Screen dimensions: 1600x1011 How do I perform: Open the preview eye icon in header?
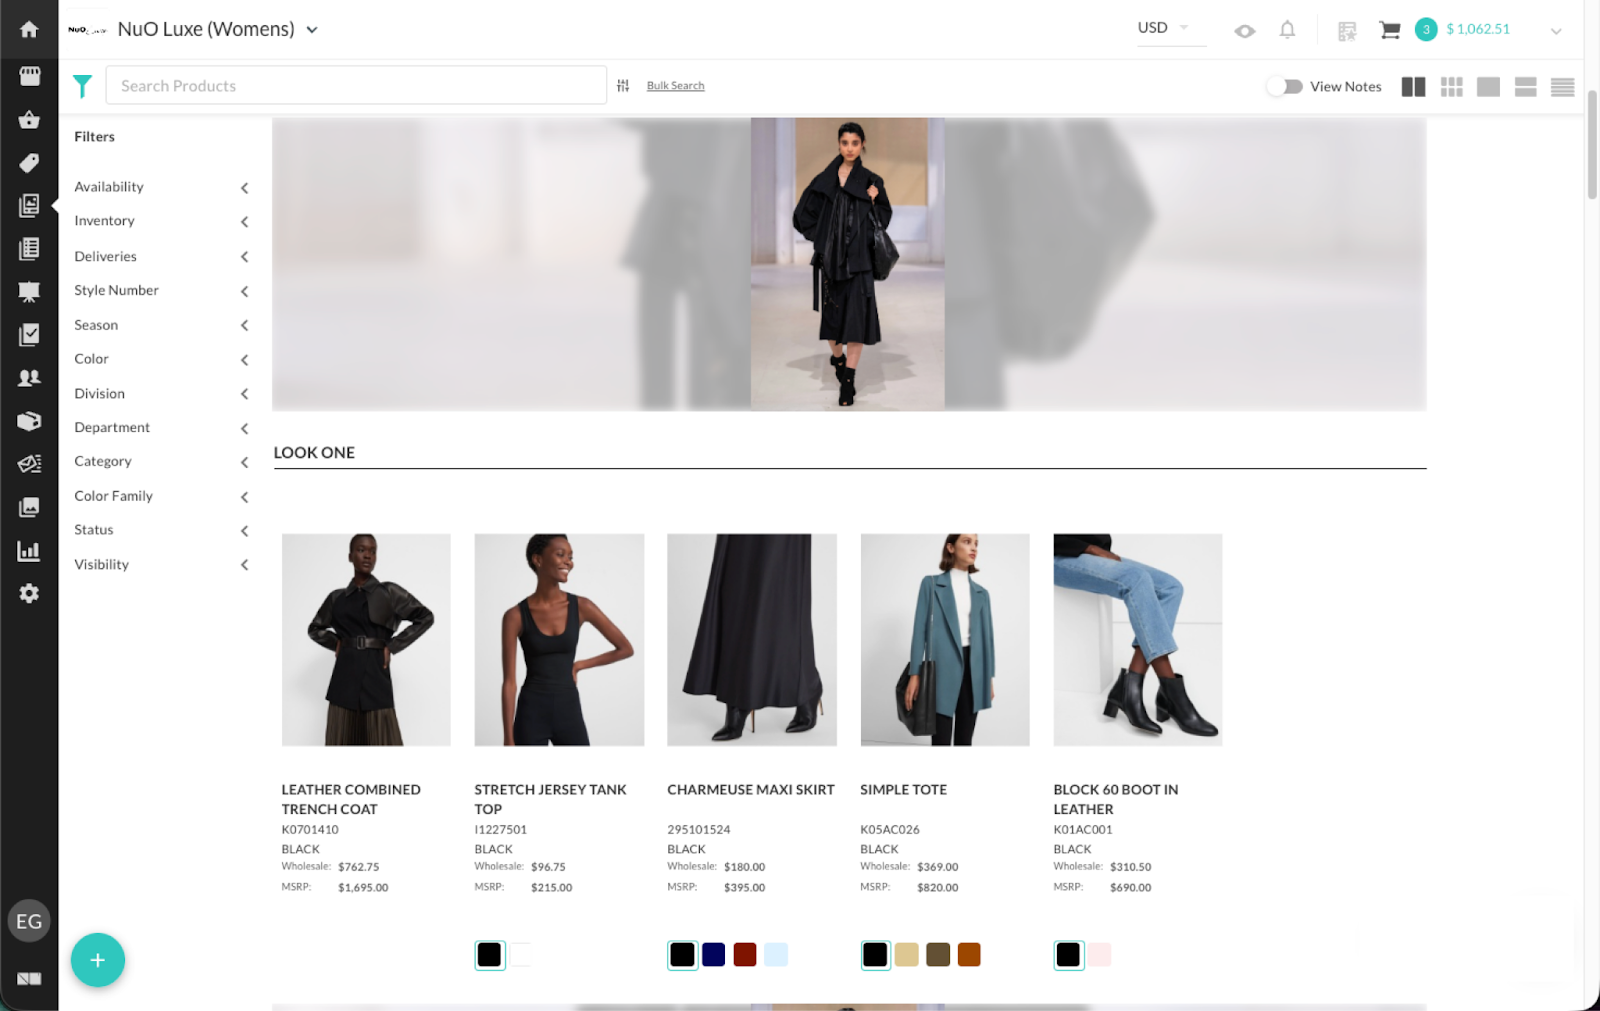pos(1244,30)
